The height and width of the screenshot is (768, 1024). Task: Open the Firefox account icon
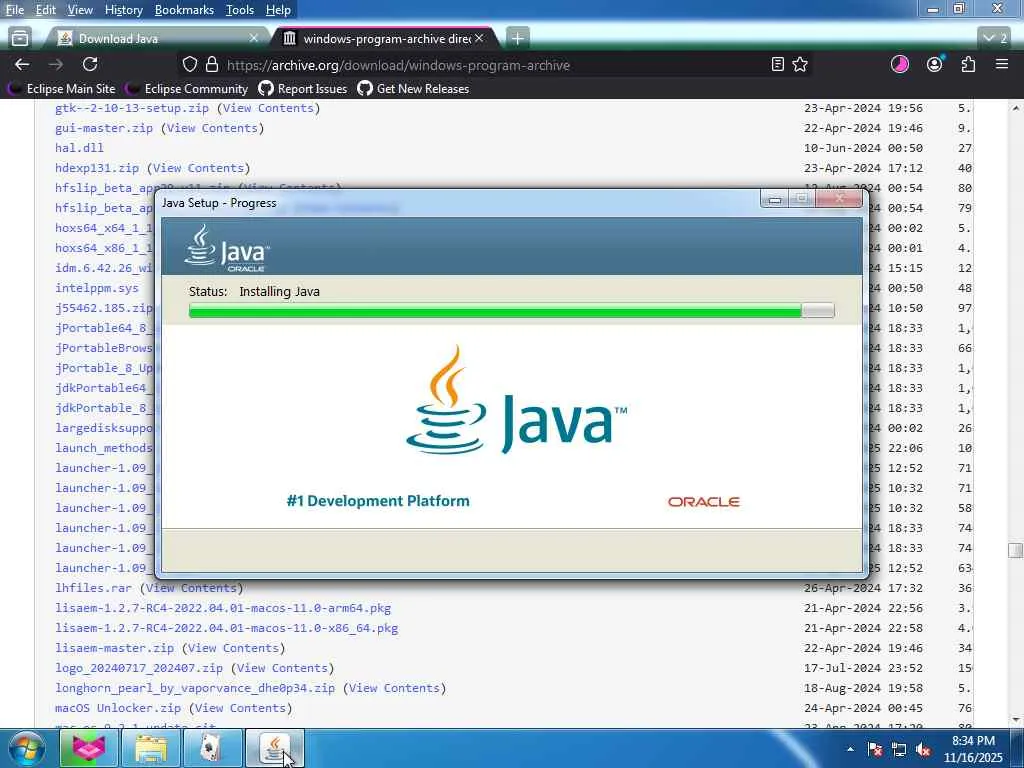935,64
